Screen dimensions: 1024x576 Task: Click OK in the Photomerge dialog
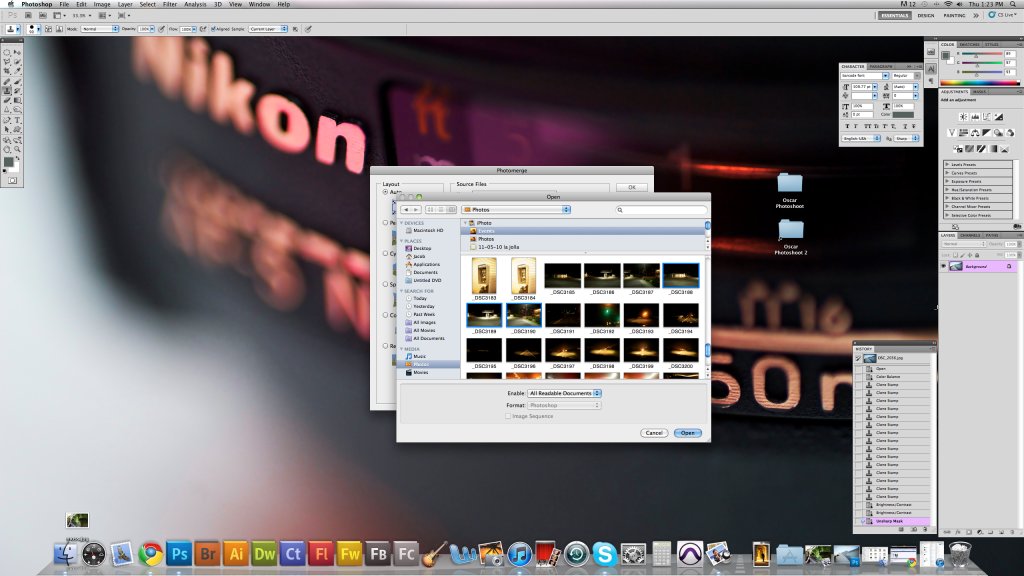tap(632, 187)
